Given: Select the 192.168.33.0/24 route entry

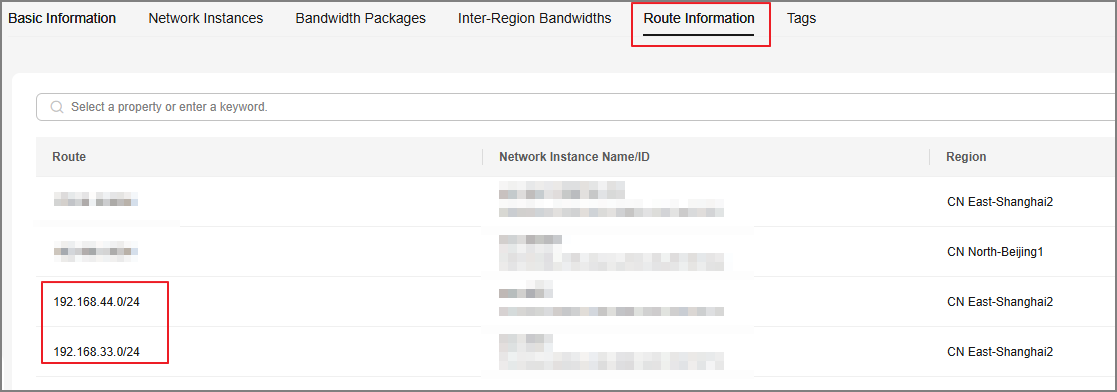Looking at the screenshot, I should coord(97,352).
